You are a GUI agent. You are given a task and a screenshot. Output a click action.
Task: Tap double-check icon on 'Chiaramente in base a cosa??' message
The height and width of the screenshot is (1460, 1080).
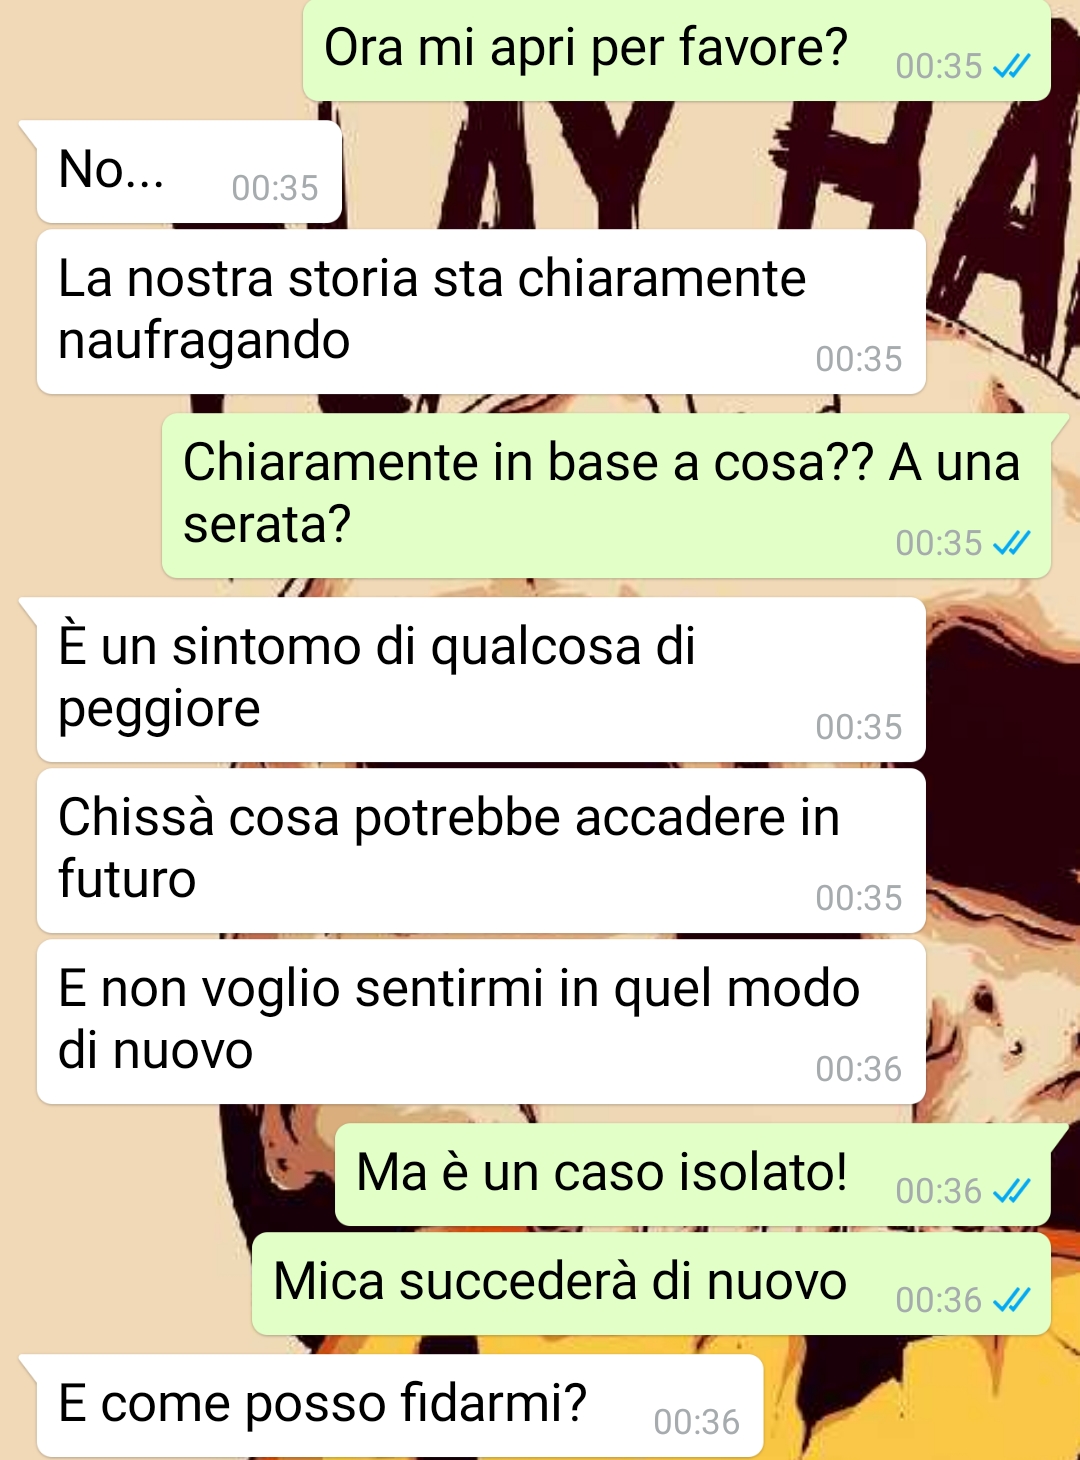tap(1011, 543)
